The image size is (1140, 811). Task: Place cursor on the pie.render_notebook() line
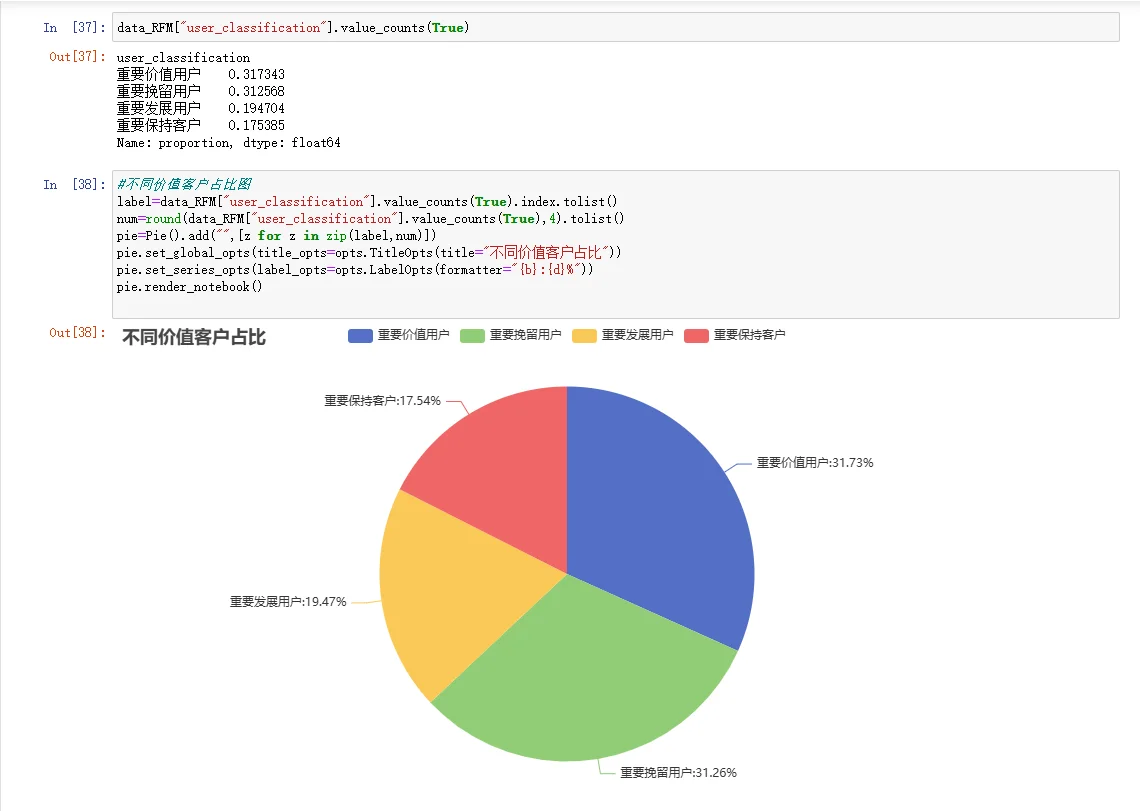click(x=189, y=287)
